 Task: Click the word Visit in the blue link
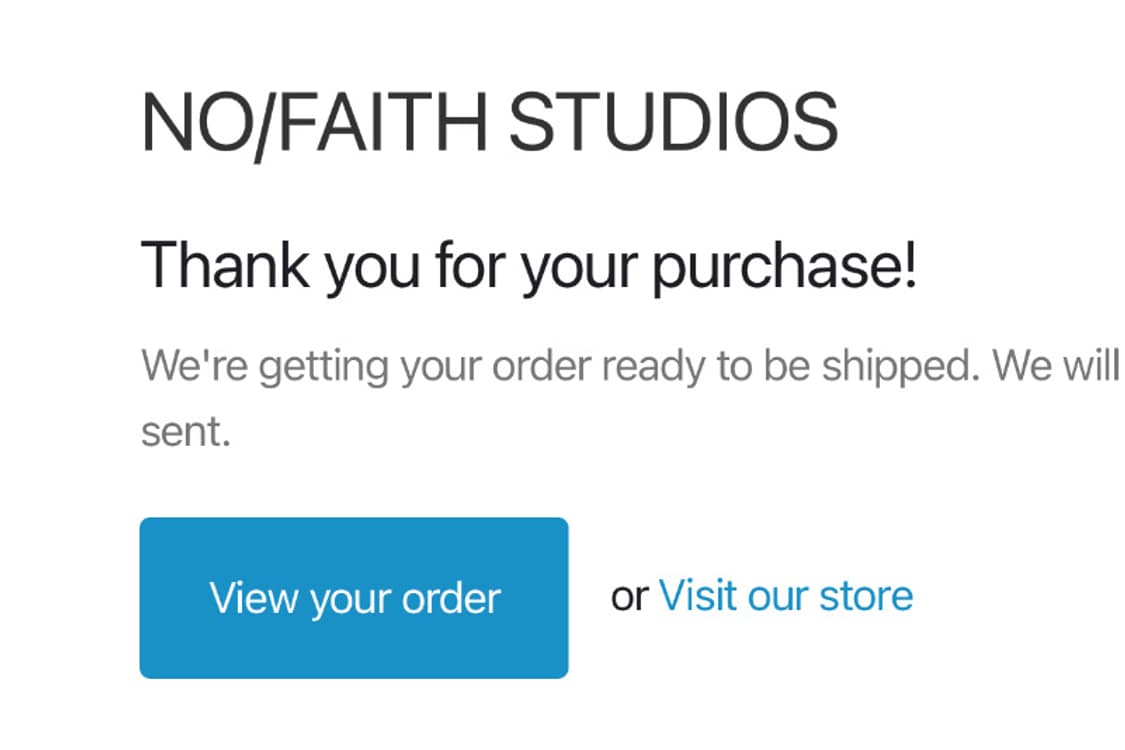pyautogui.click(x=697, y=595)
